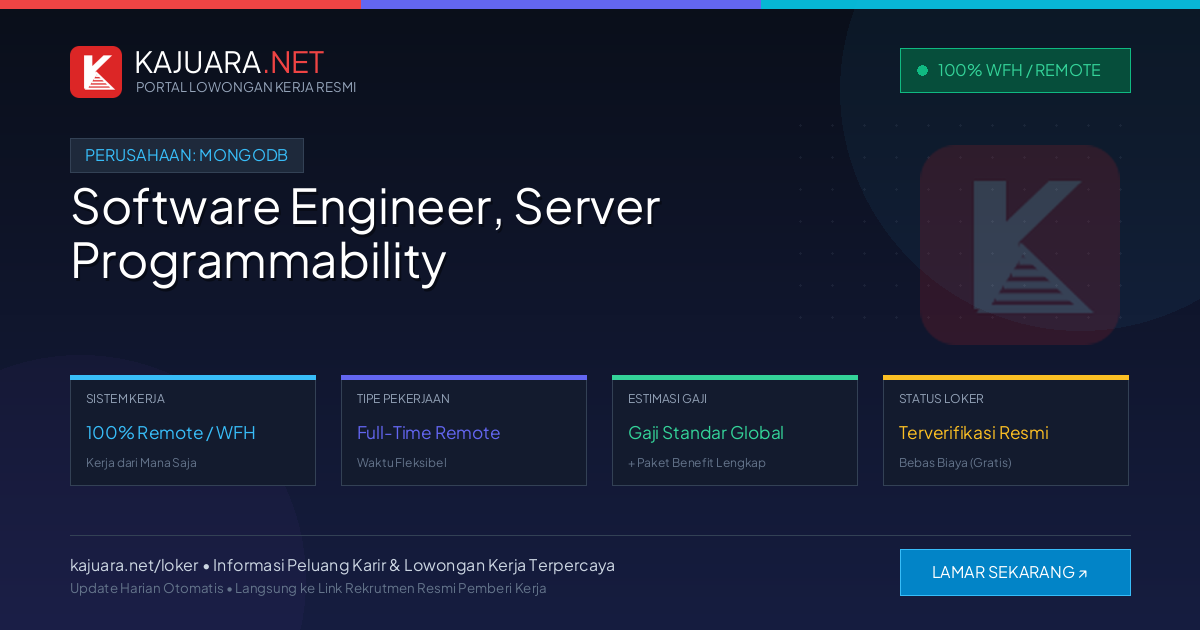
Task: Click the 100% WFH / REMOTE badge
Action: click(1015, 70)
